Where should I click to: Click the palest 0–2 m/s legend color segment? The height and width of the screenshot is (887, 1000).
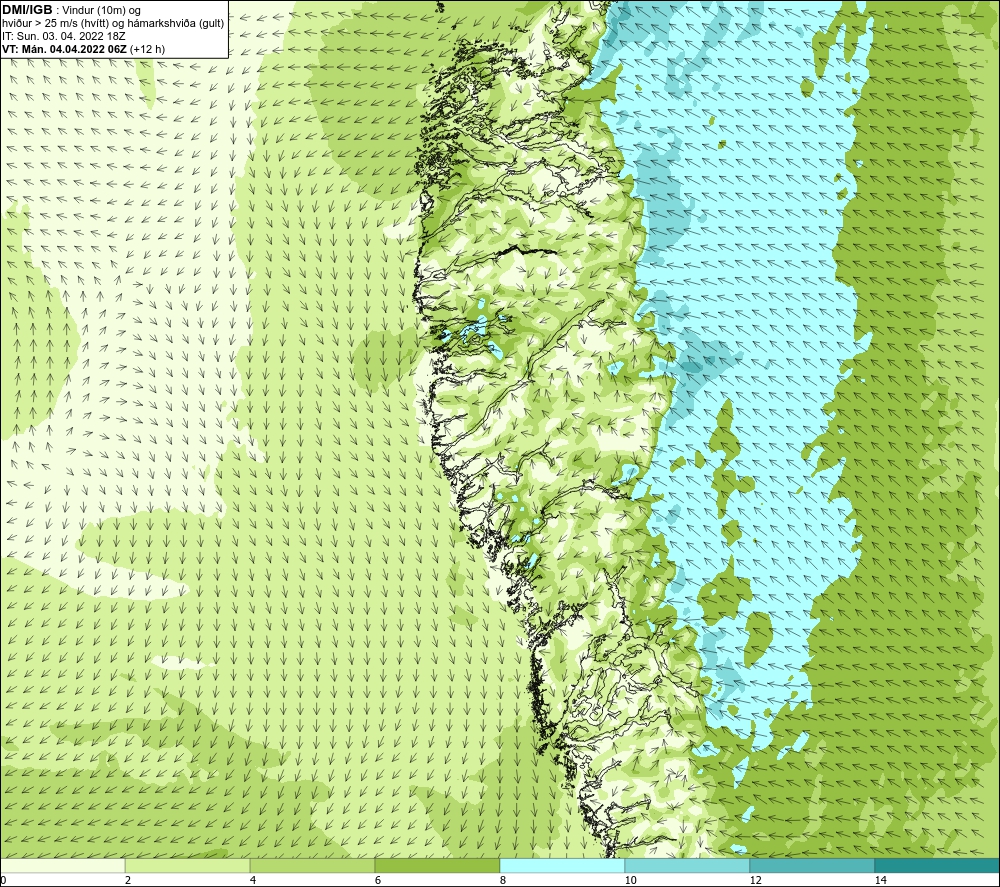[62, 866]
